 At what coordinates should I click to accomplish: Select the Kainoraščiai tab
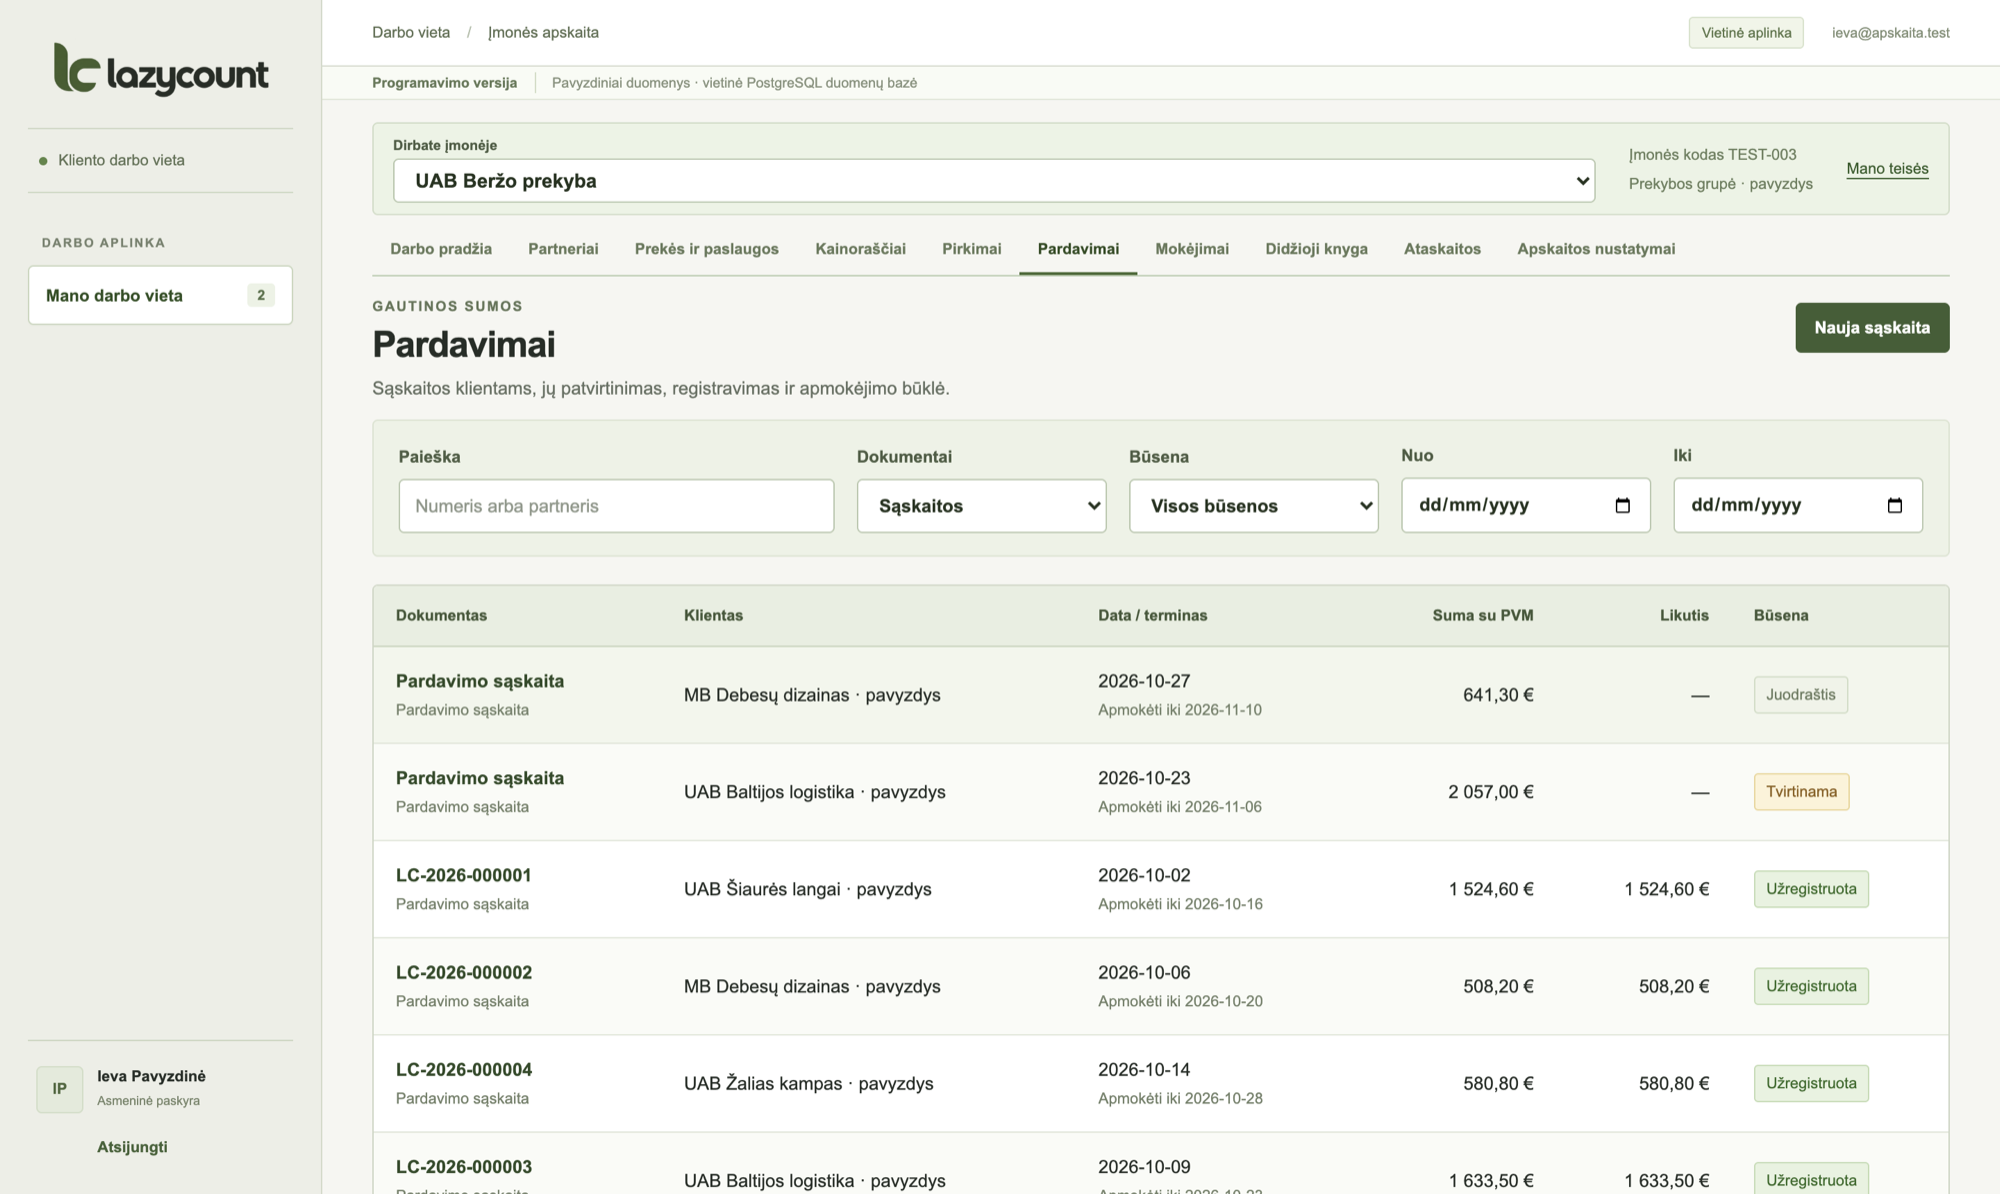point(860,249)
